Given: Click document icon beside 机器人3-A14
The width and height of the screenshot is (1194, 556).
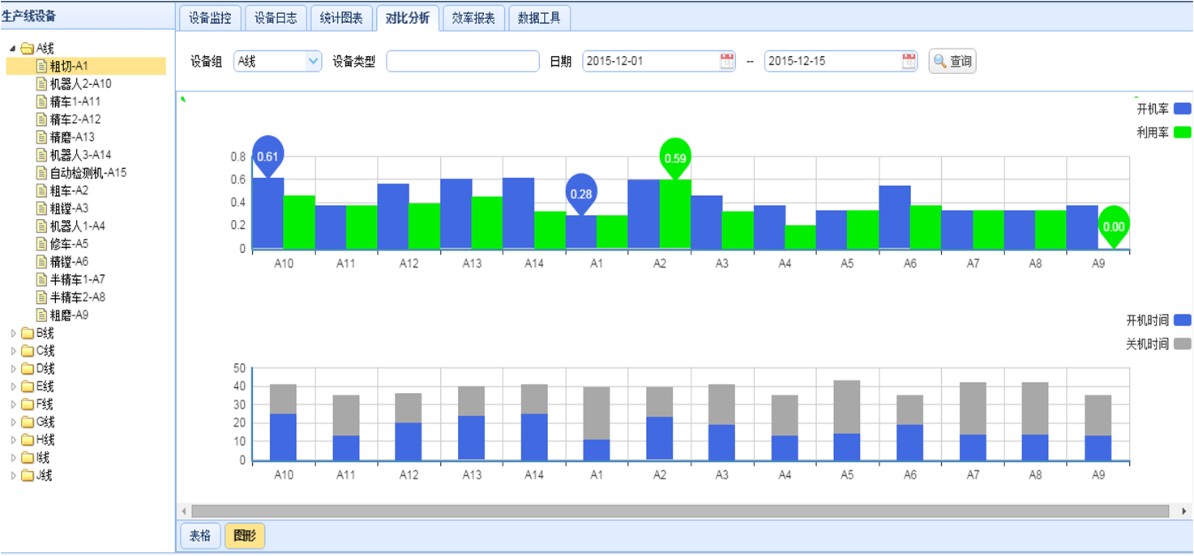Looking at the screenshot, I should tap(41, 155).
